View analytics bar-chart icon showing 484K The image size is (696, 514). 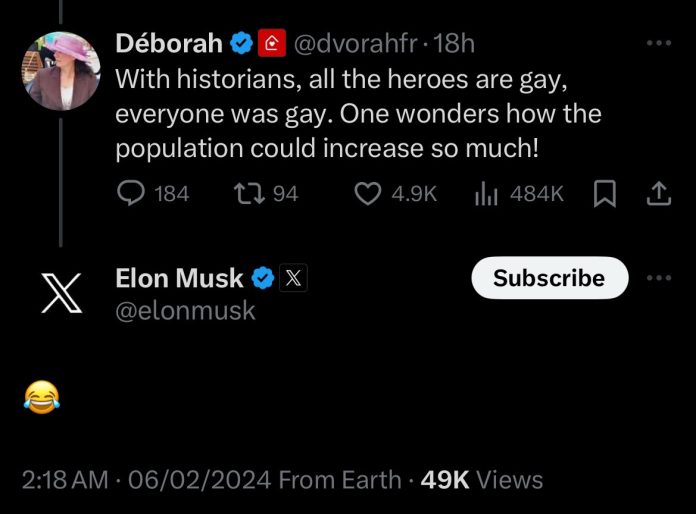tap(485, 193)
